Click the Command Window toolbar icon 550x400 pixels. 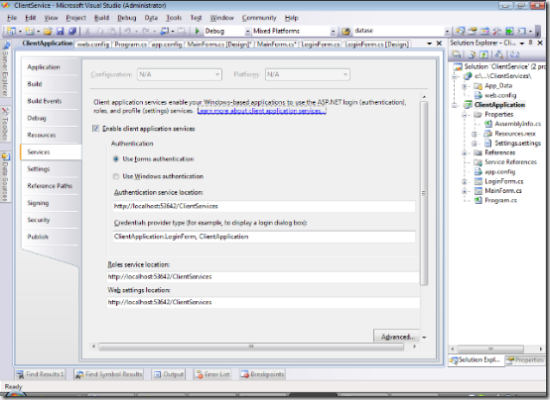pyautogui.click(x=522, y=31)
